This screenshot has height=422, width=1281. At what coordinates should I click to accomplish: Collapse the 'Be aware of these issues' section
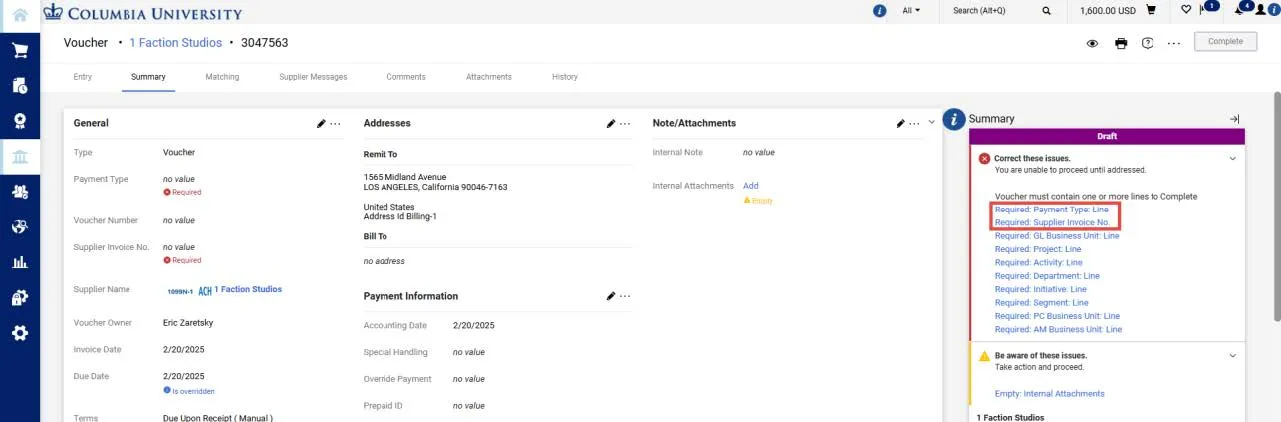click(1232, 355)
